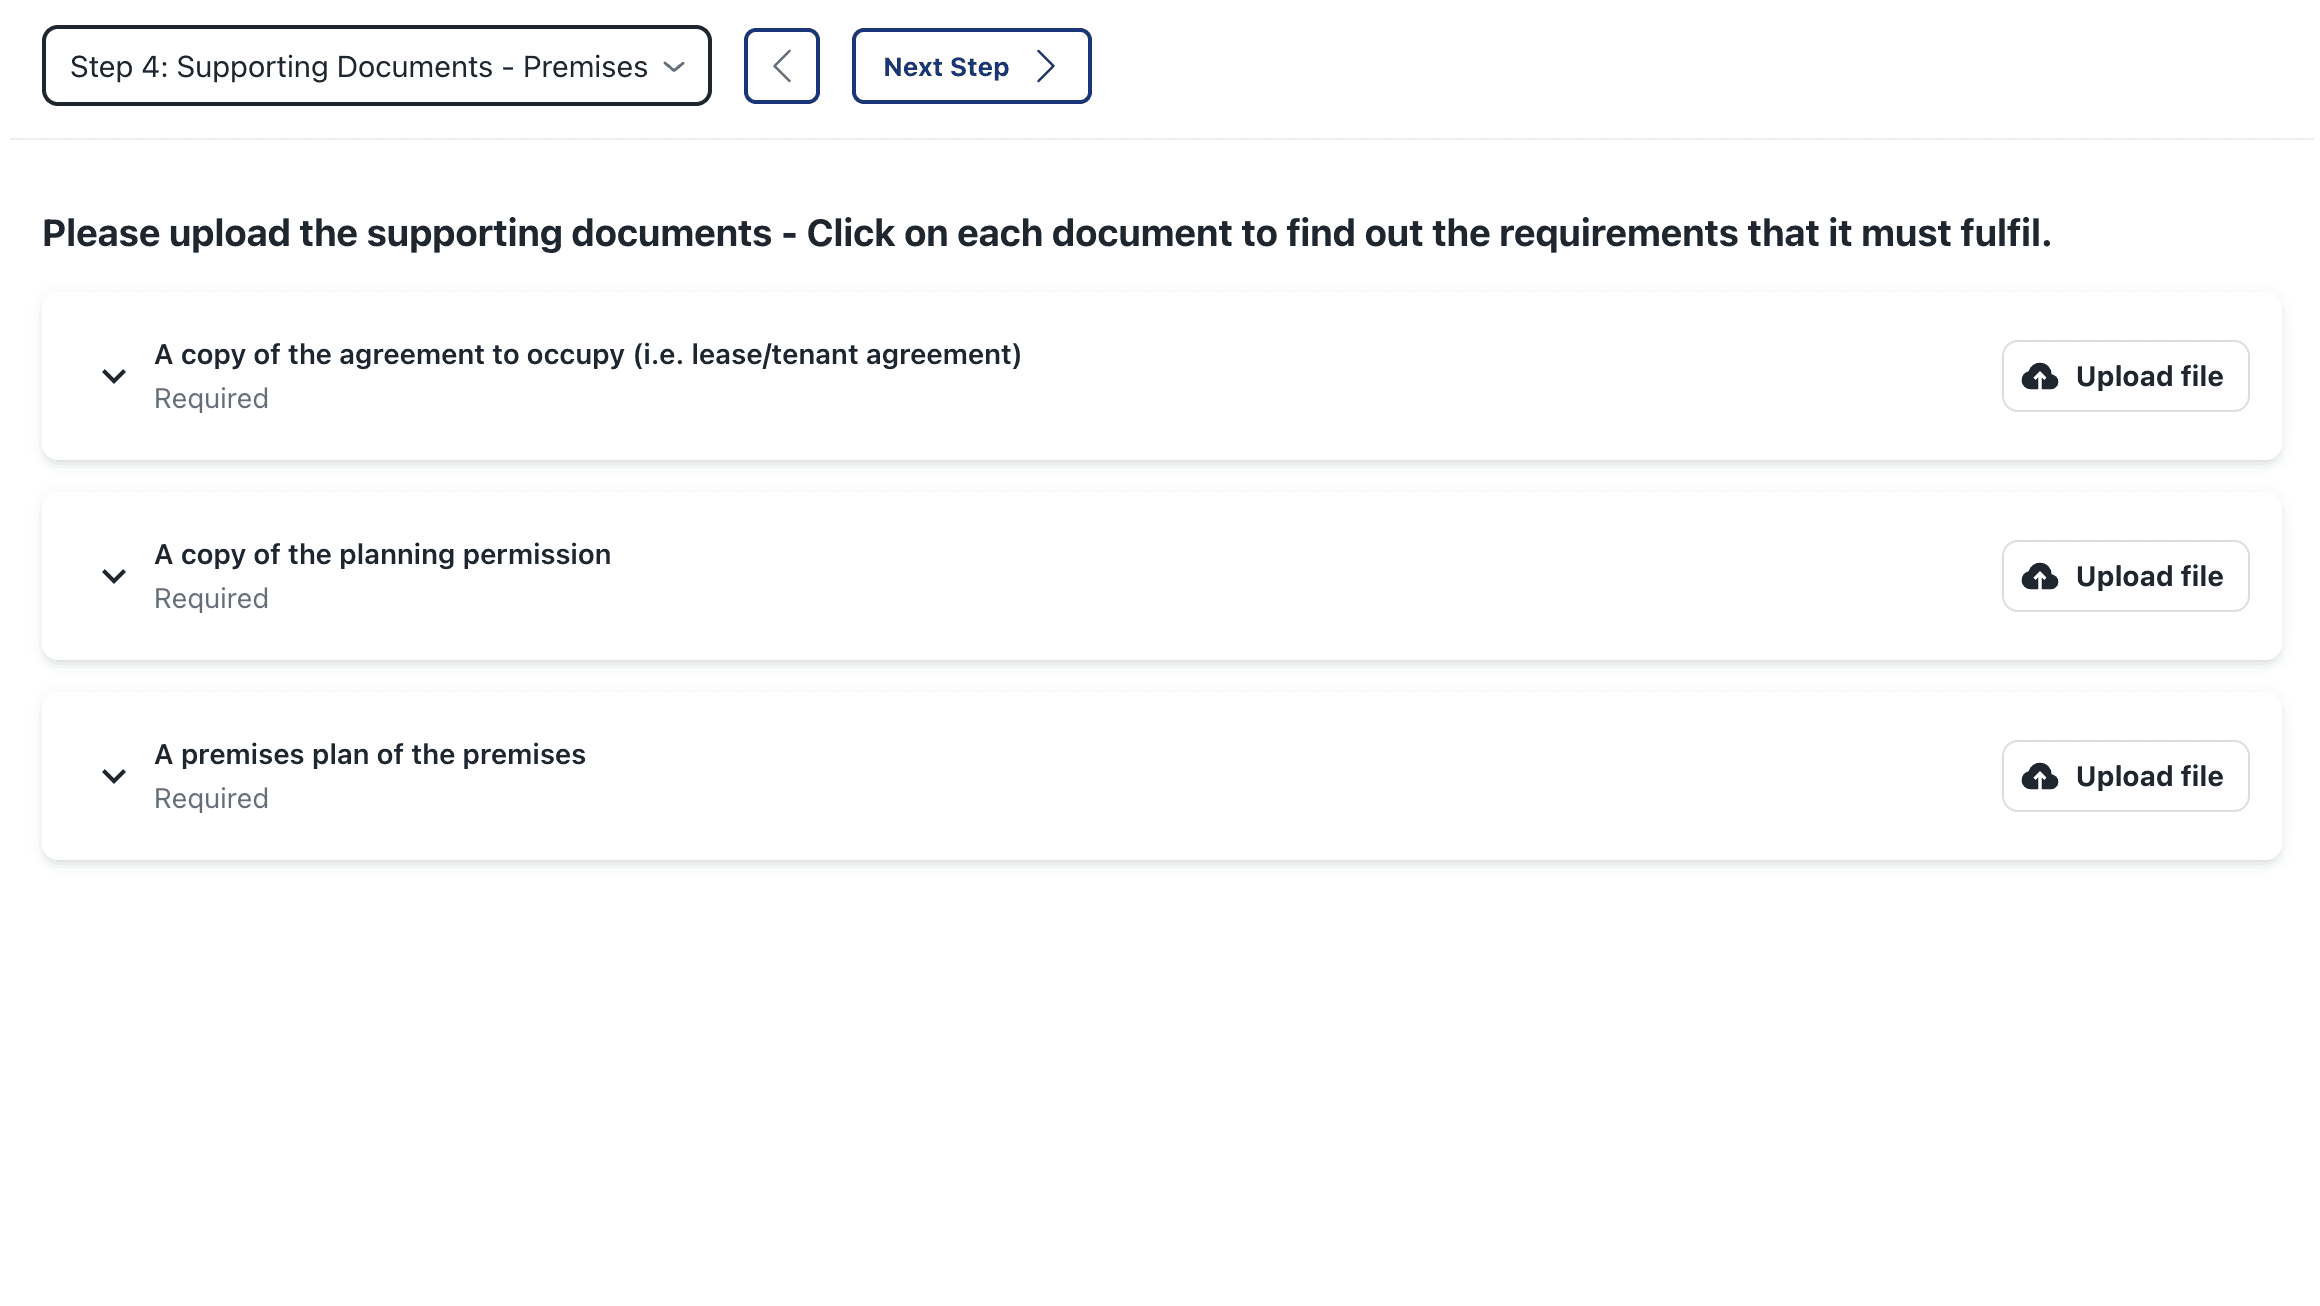Upload file for the planning permission
The image size is (2320, 1306).
click(2125, 576)
